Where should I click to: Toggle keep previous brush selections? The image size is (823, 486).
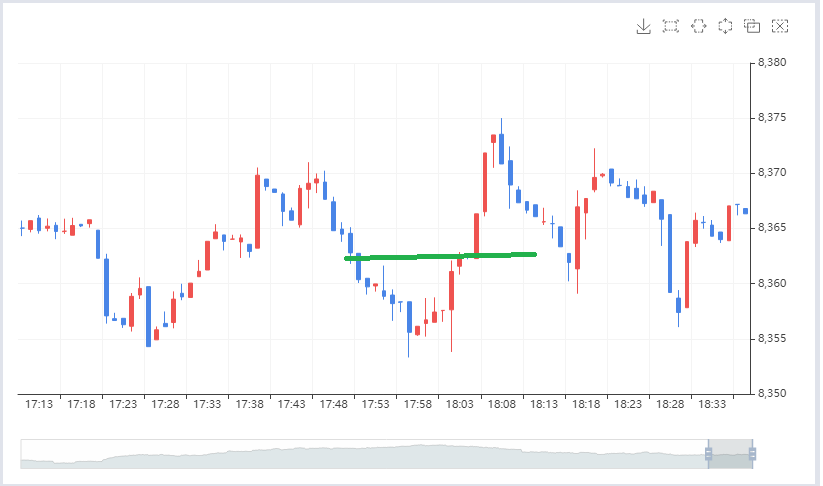752,26
